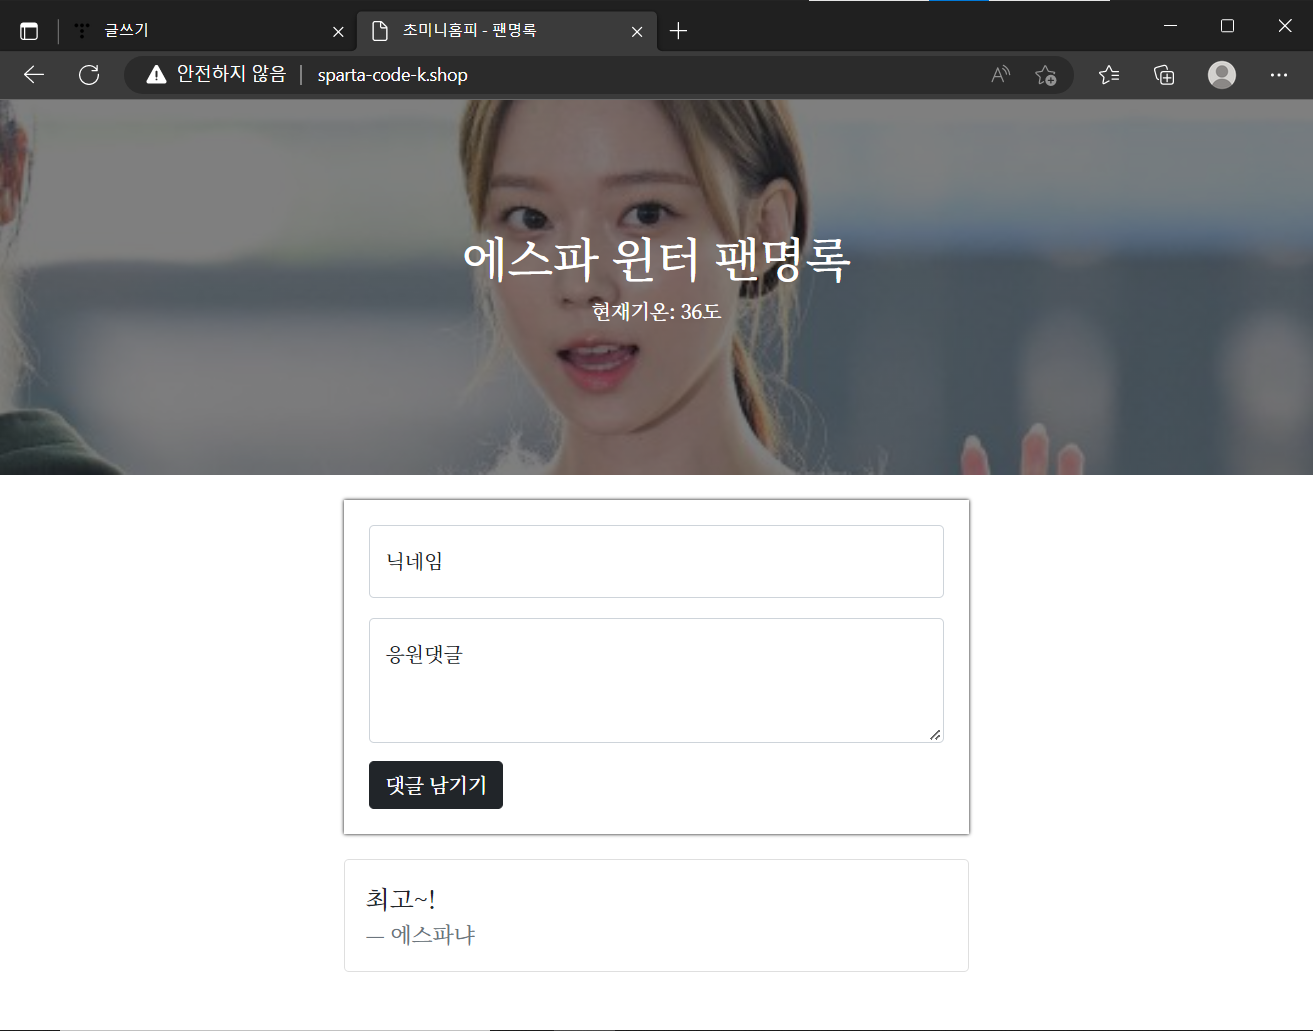1313x1031 pixels.
Task: Open the user profile menu
Action: pos(1222,75)
